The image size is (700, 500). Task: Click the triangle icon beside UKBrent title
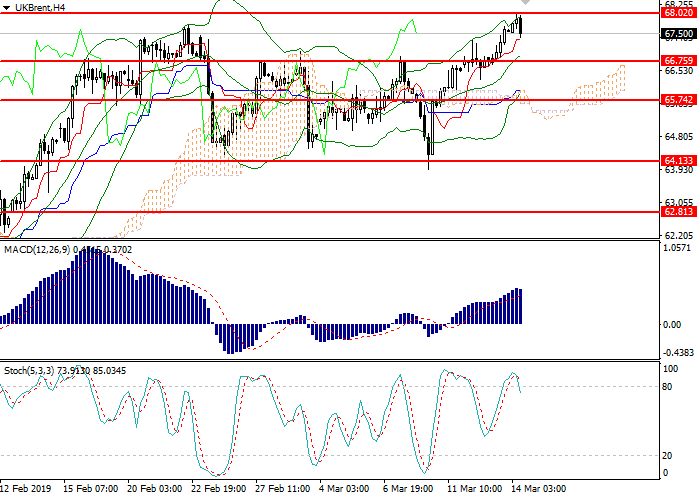click(5, 8)
